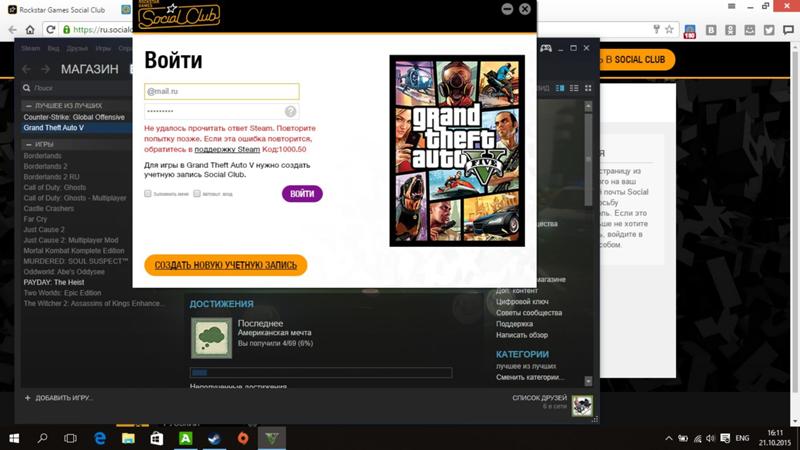Image resolution: width=800 pixels, height=450 pixels.
Task: Open Игры menu in Steam window
Action: (103, 48)
